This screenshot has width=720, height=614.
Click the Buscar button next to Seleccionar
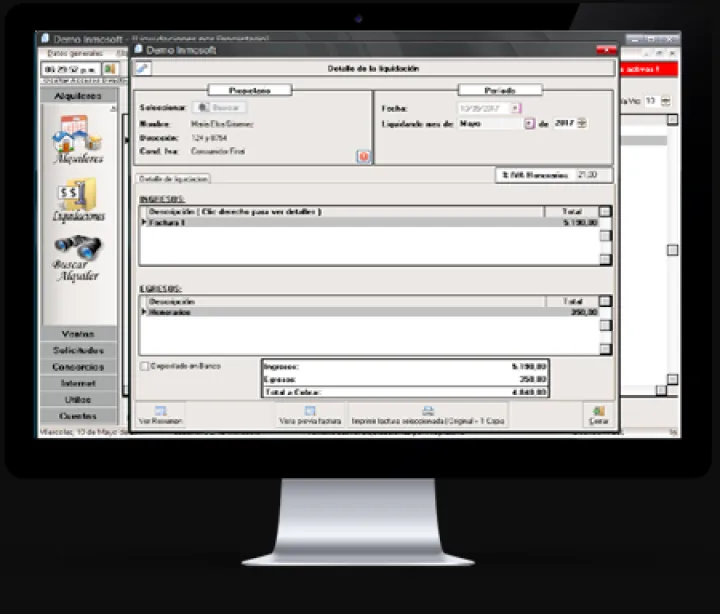coord(220,107)
